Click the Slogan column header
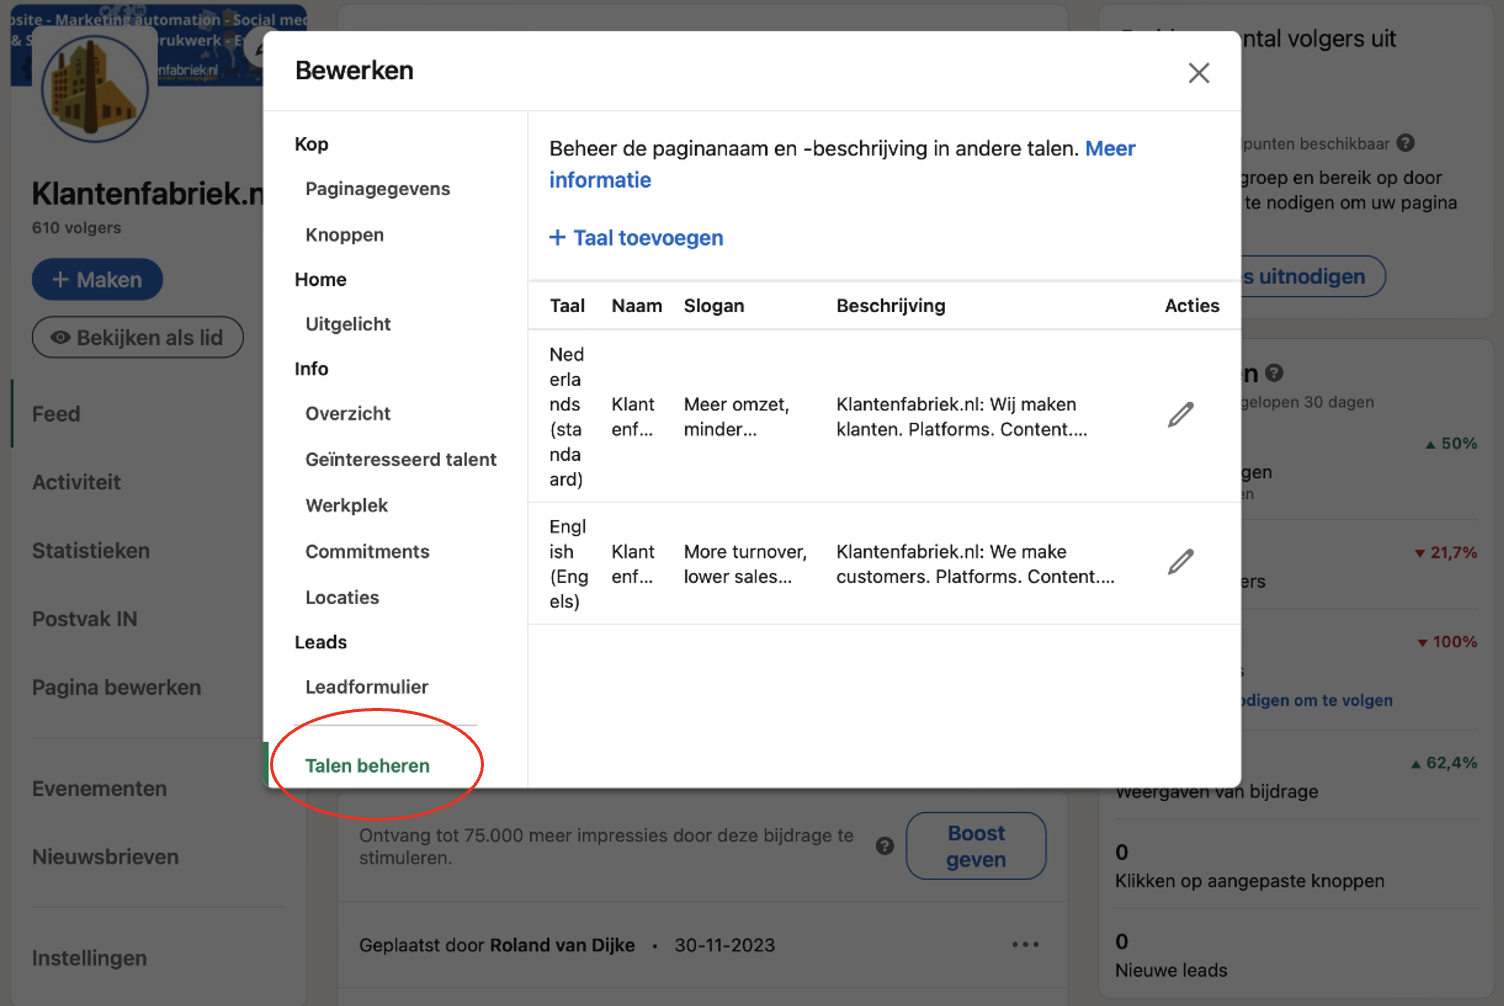The width and height of the screenshot is (1504, 1006). click(x=714, y=306)
